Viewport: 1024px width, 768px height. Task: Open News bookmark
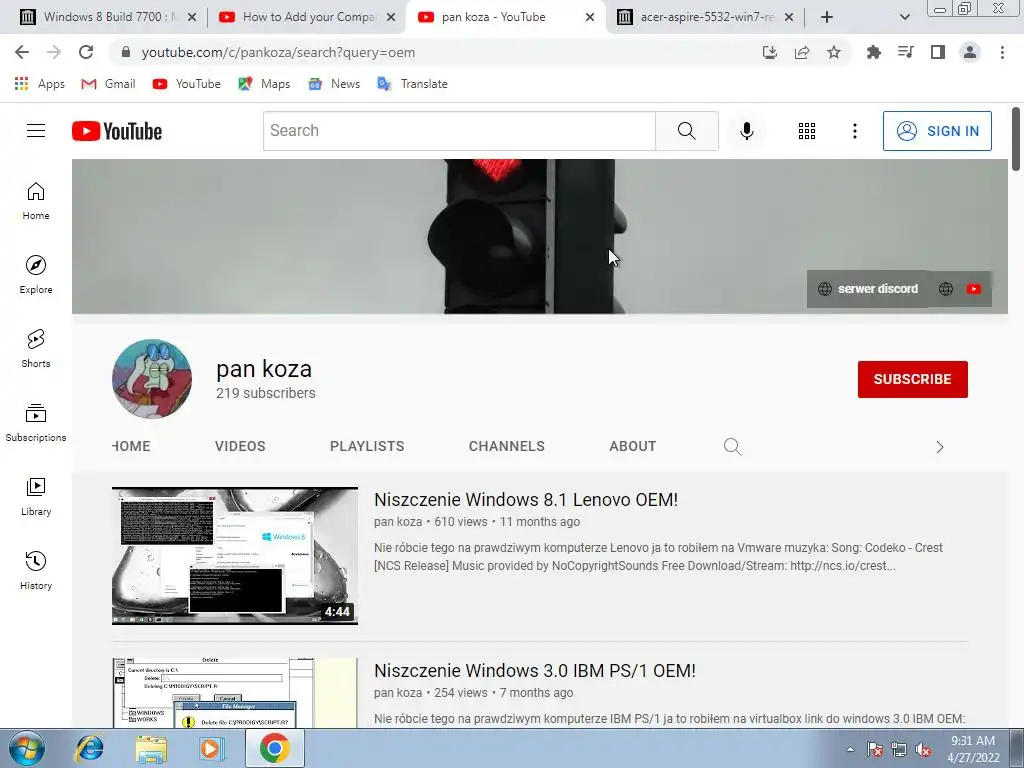(334, 84)
